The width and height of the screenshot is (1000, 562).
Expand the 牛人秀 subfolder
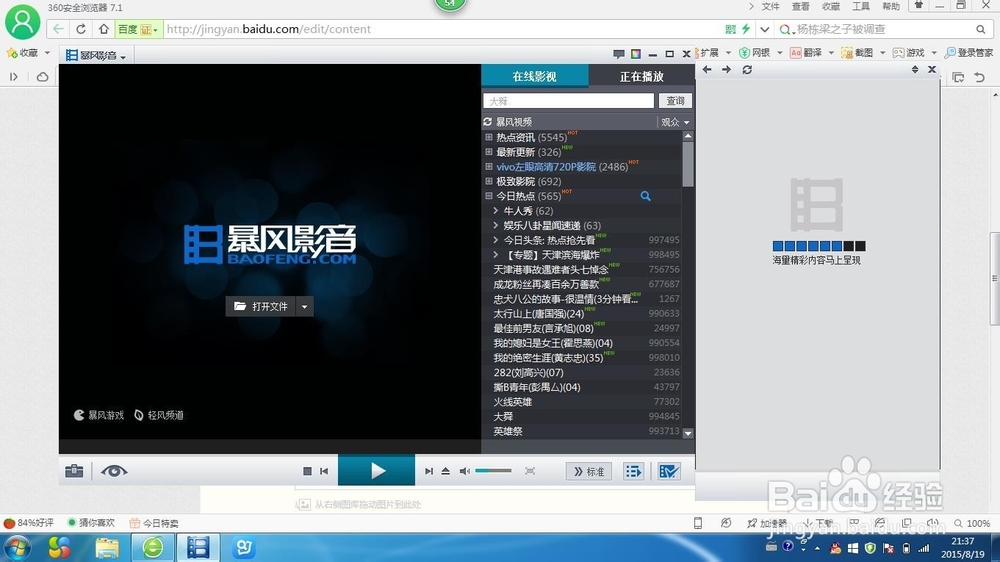tap(496, 211)
